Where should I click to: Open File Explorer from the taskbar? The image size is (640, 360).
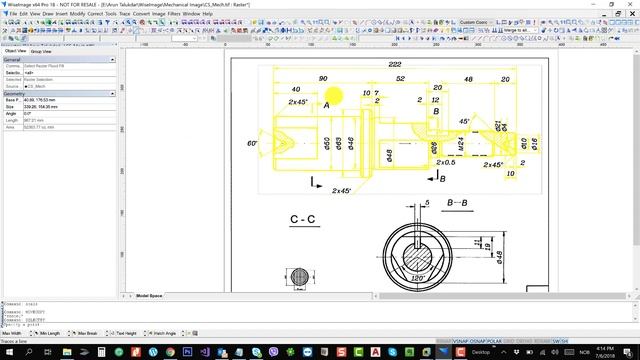tap(67, 352)
